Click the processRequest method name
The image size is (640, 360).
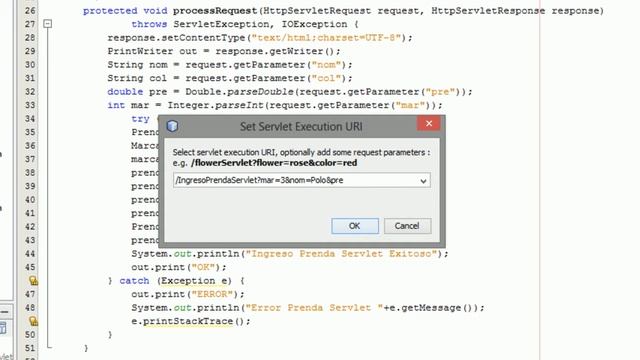tap(215, 11)
